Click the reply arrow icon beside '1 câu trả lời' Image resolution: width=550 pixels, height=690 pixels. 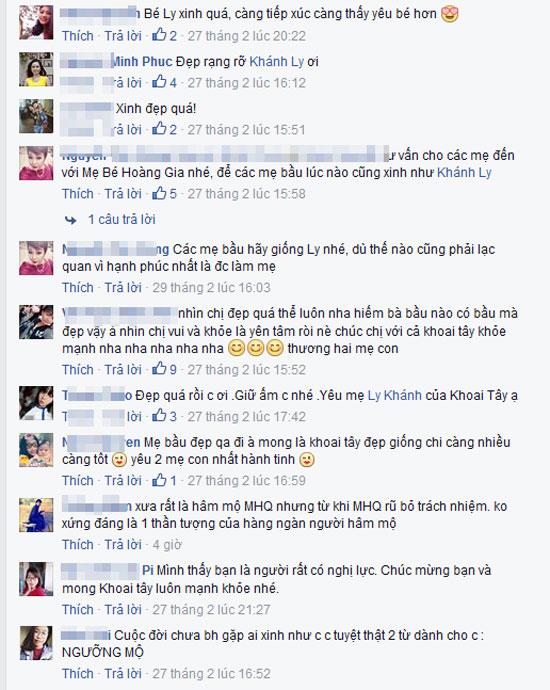(70, 220)
